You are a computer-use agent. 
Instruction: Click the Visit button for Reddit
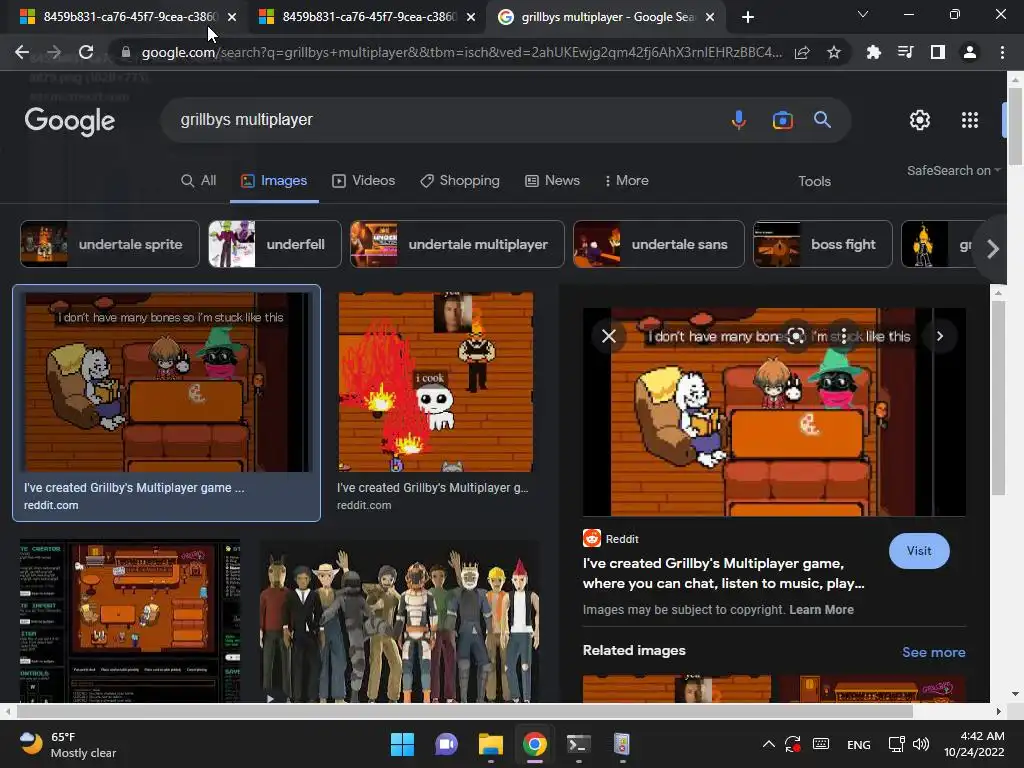[x=919, y=551]
